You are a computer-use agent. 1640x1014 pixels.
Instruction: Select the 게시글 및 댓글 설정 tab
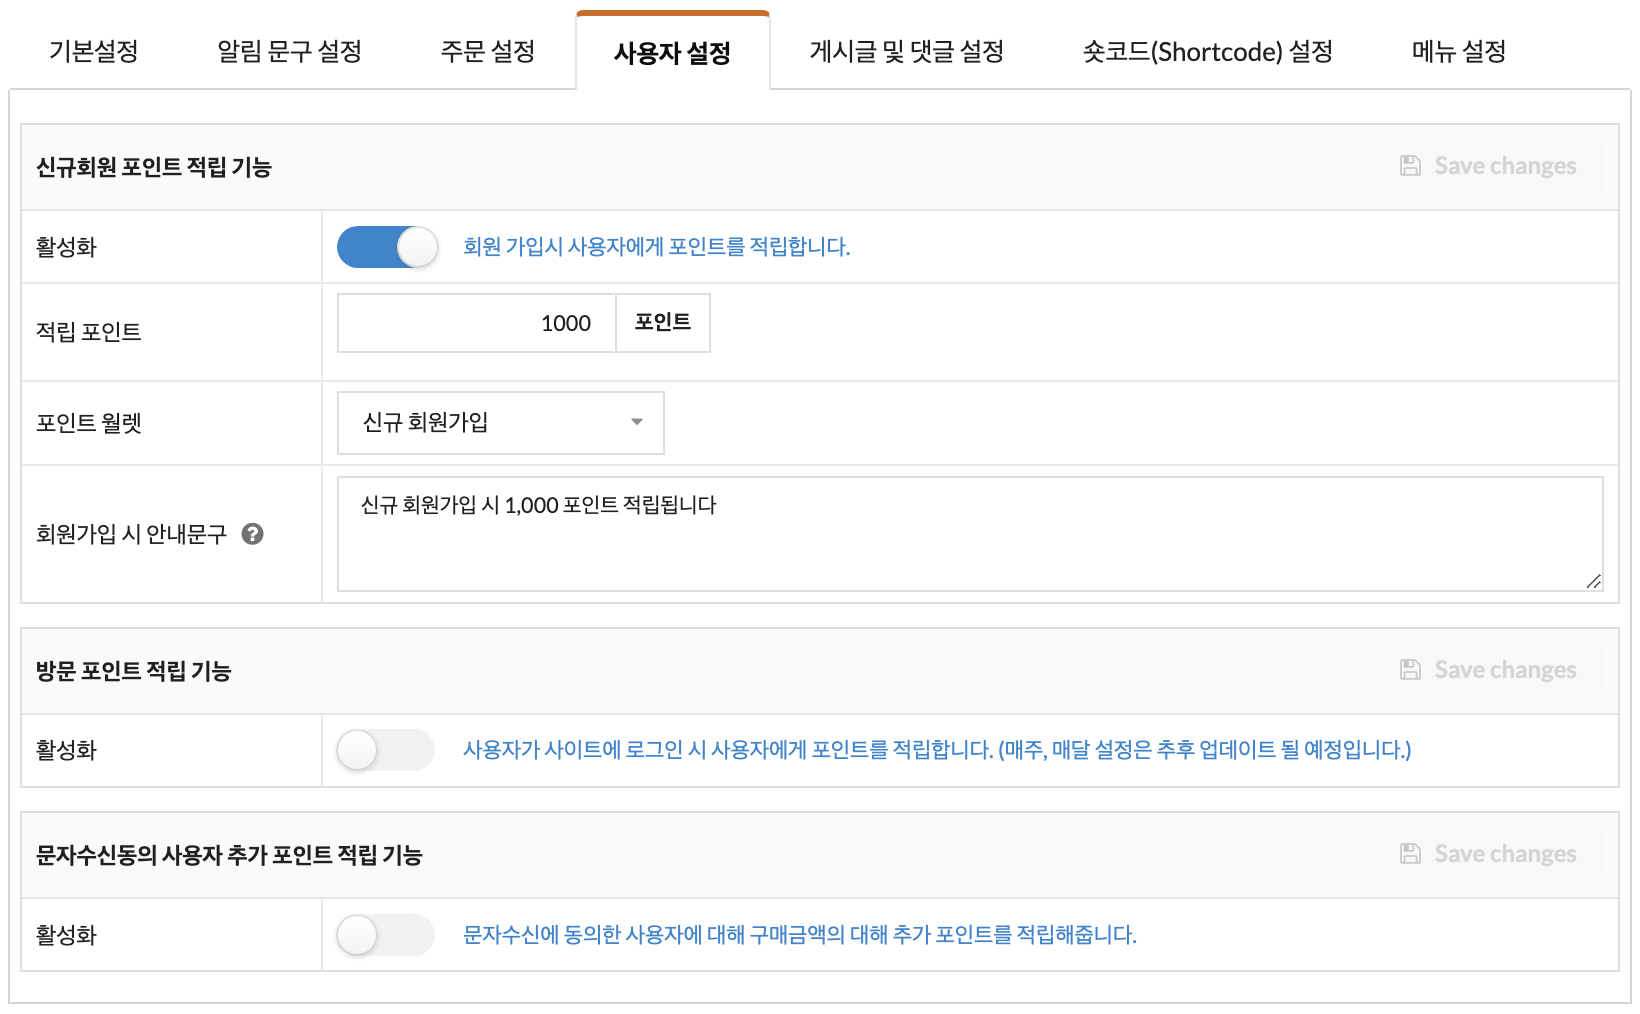pyautogui.click(x=906, y=51)
